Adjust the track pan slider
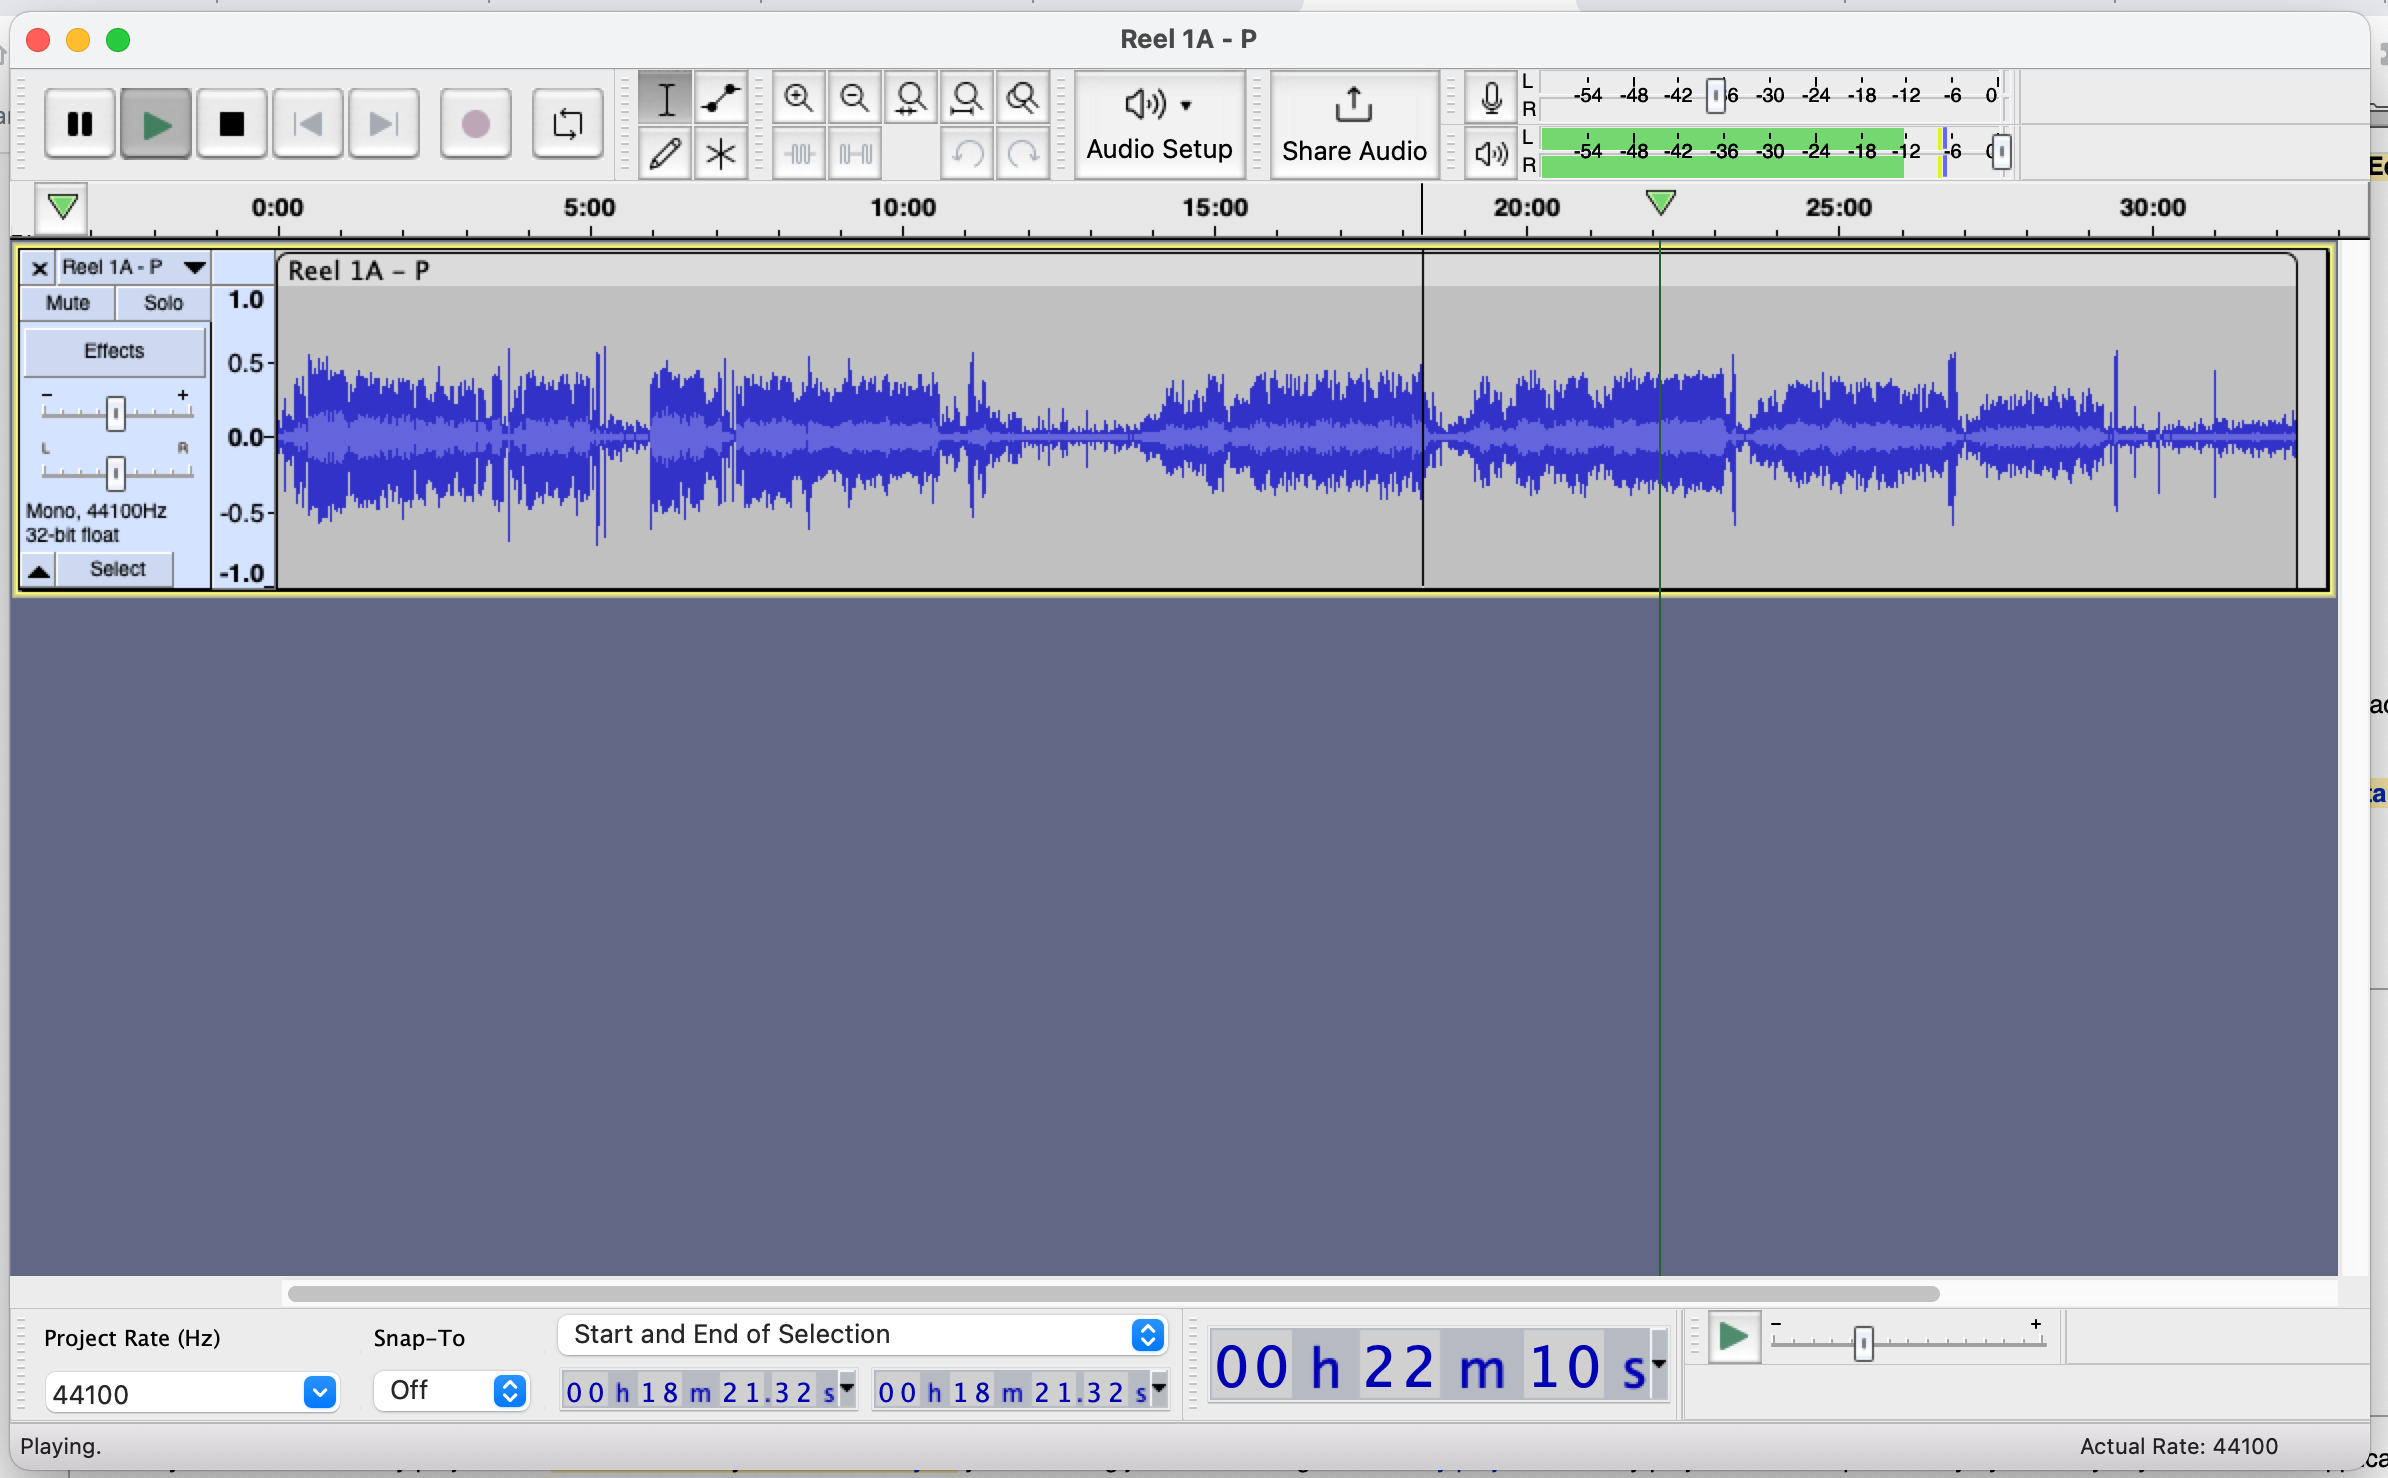 click(116, 473)
